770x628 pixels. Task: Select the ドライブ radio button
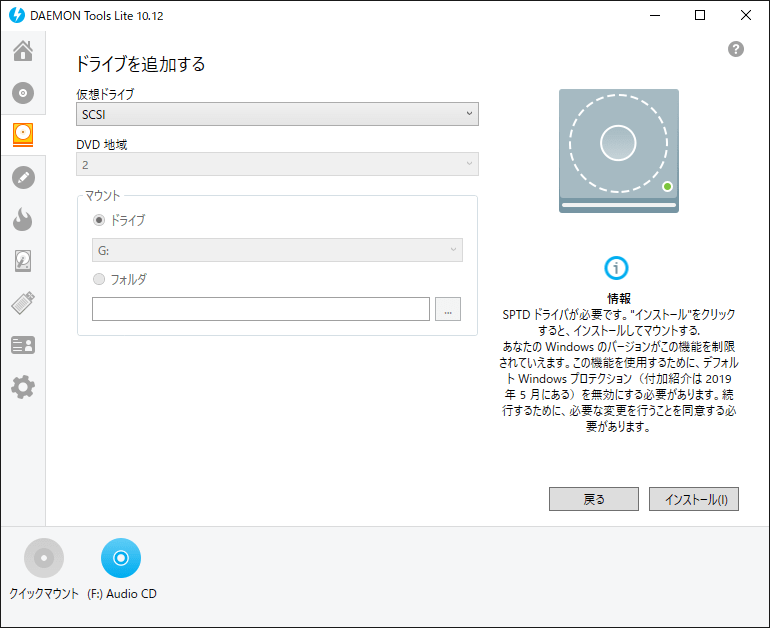pyautogui.click(x=99, y=220)
